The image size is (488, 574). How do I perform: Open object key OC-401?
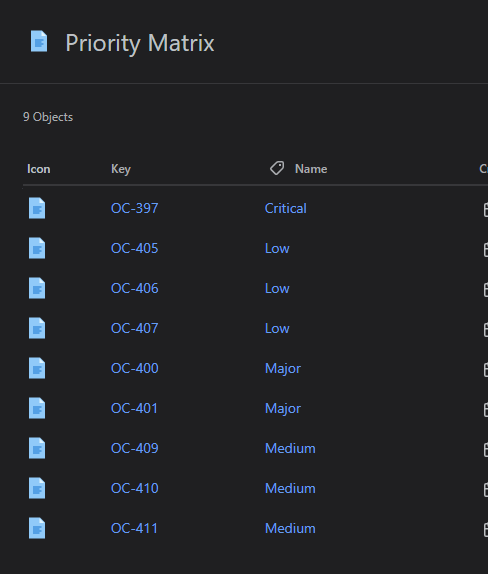tap(134, 408)
